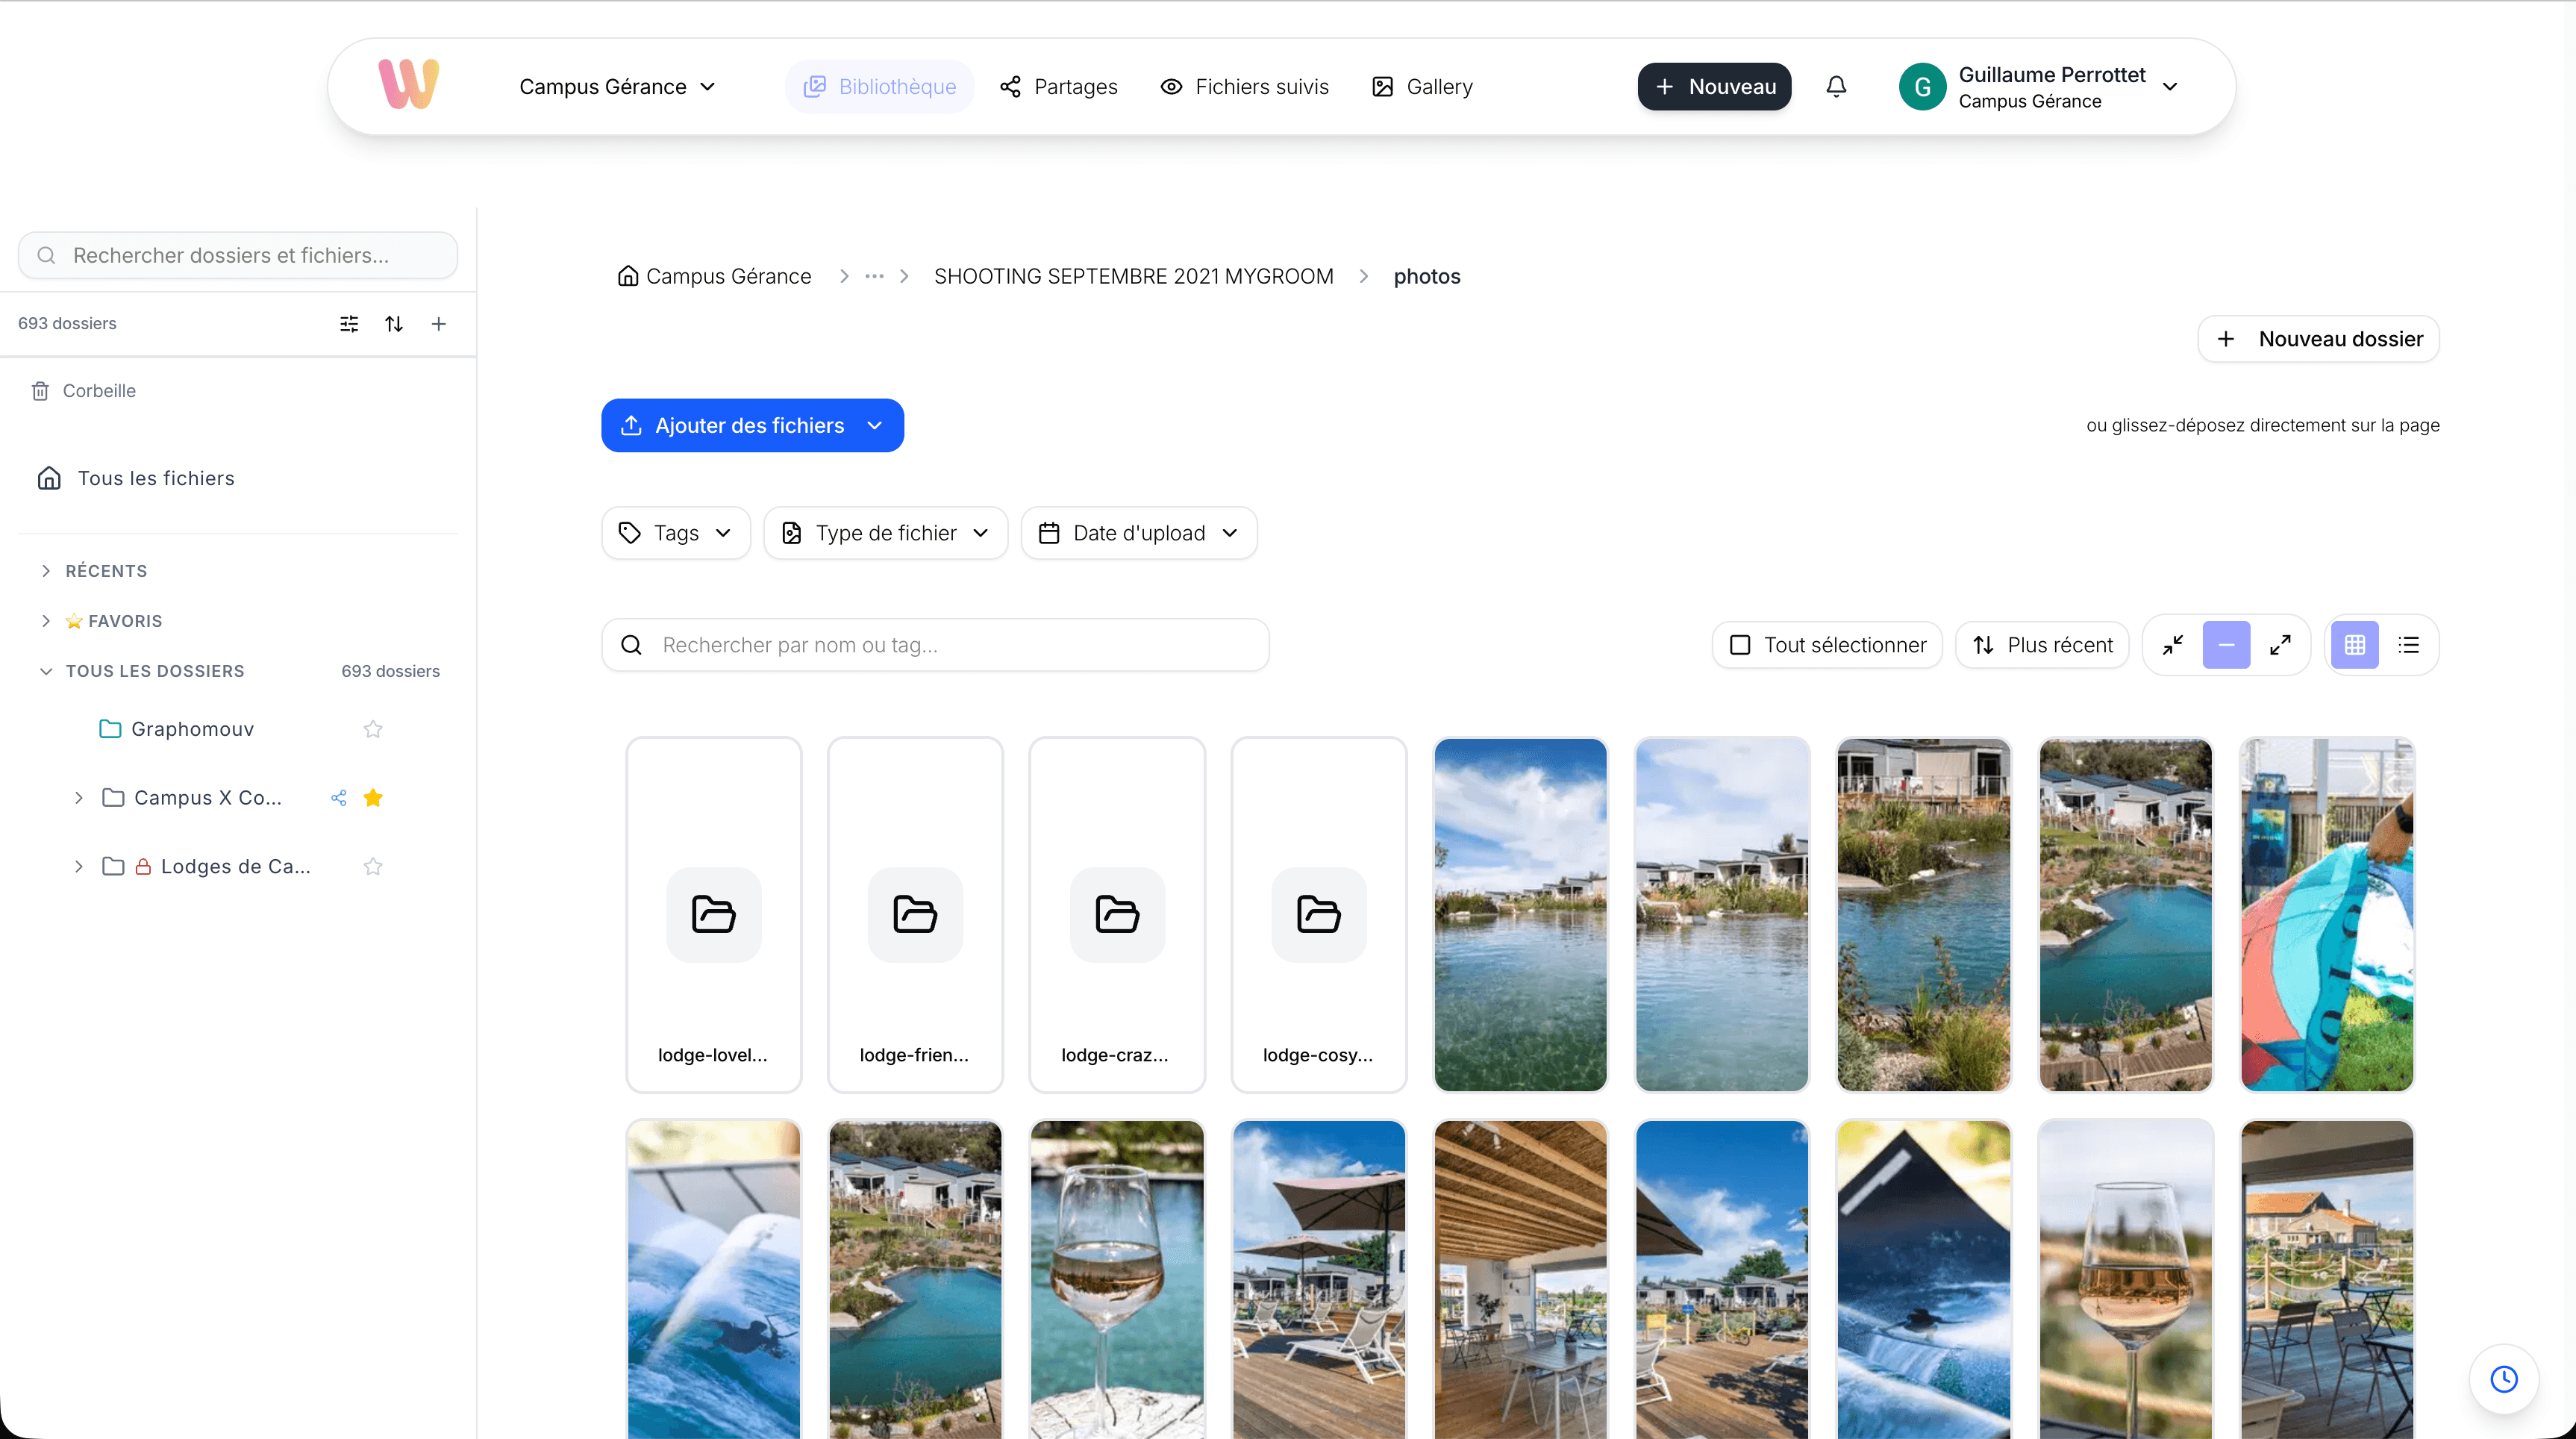This screenshot has width=2576, height=1439.
Task: Favorite the Graphomouv folder star
Action: tap(373, 728)
